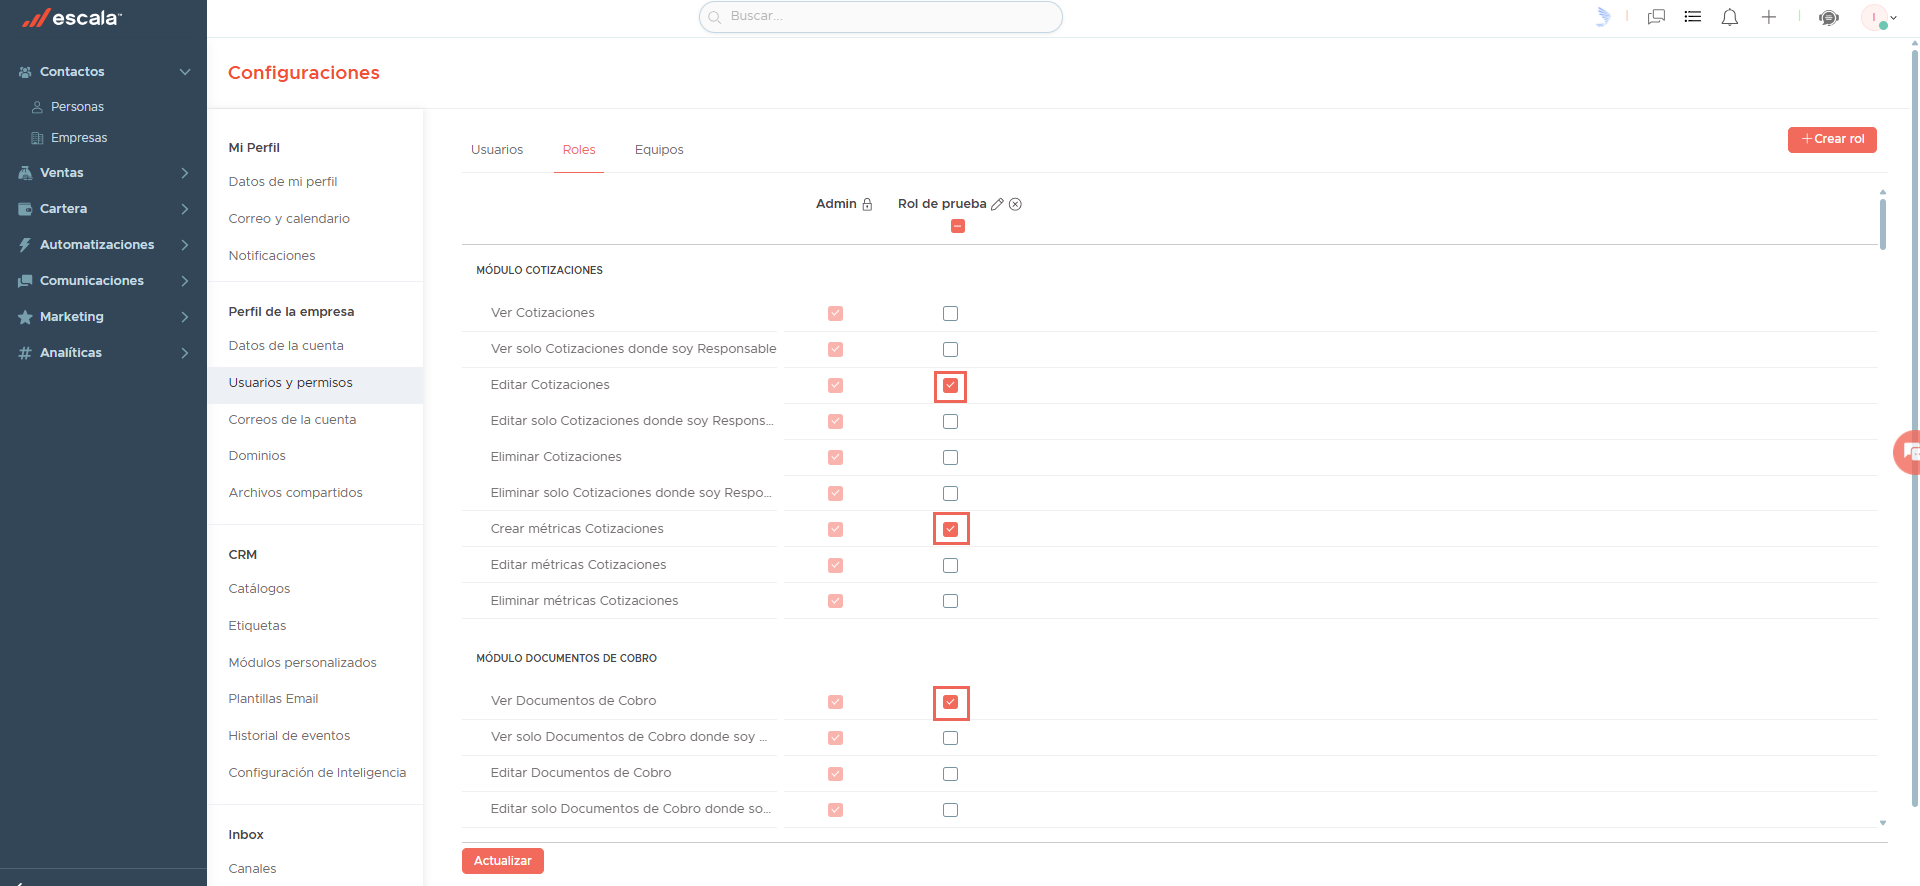Click the Personas person icon
The height and width of the screenshot is (886, 1920).
pyautogui.click(x=37, y=107)
